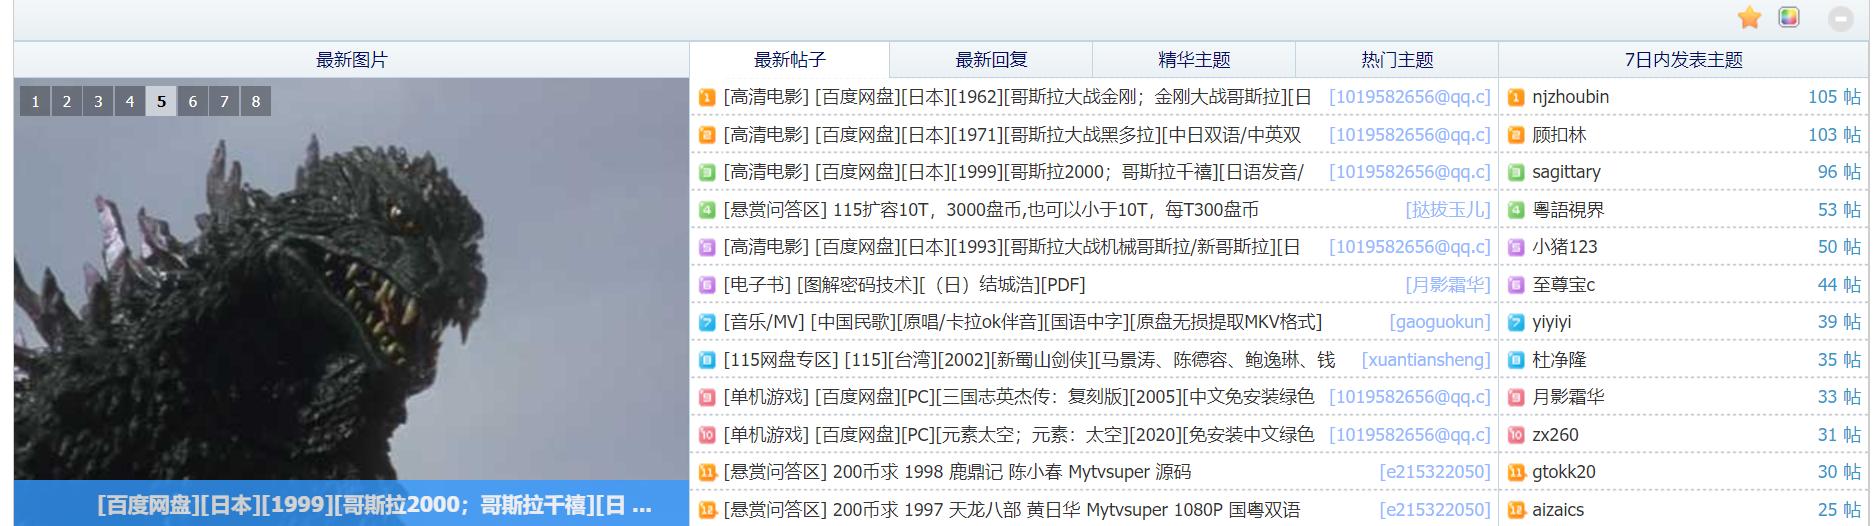Show slide 4 in the image slider
This screenshot has width=1875, height=526.
coord(130,101)
